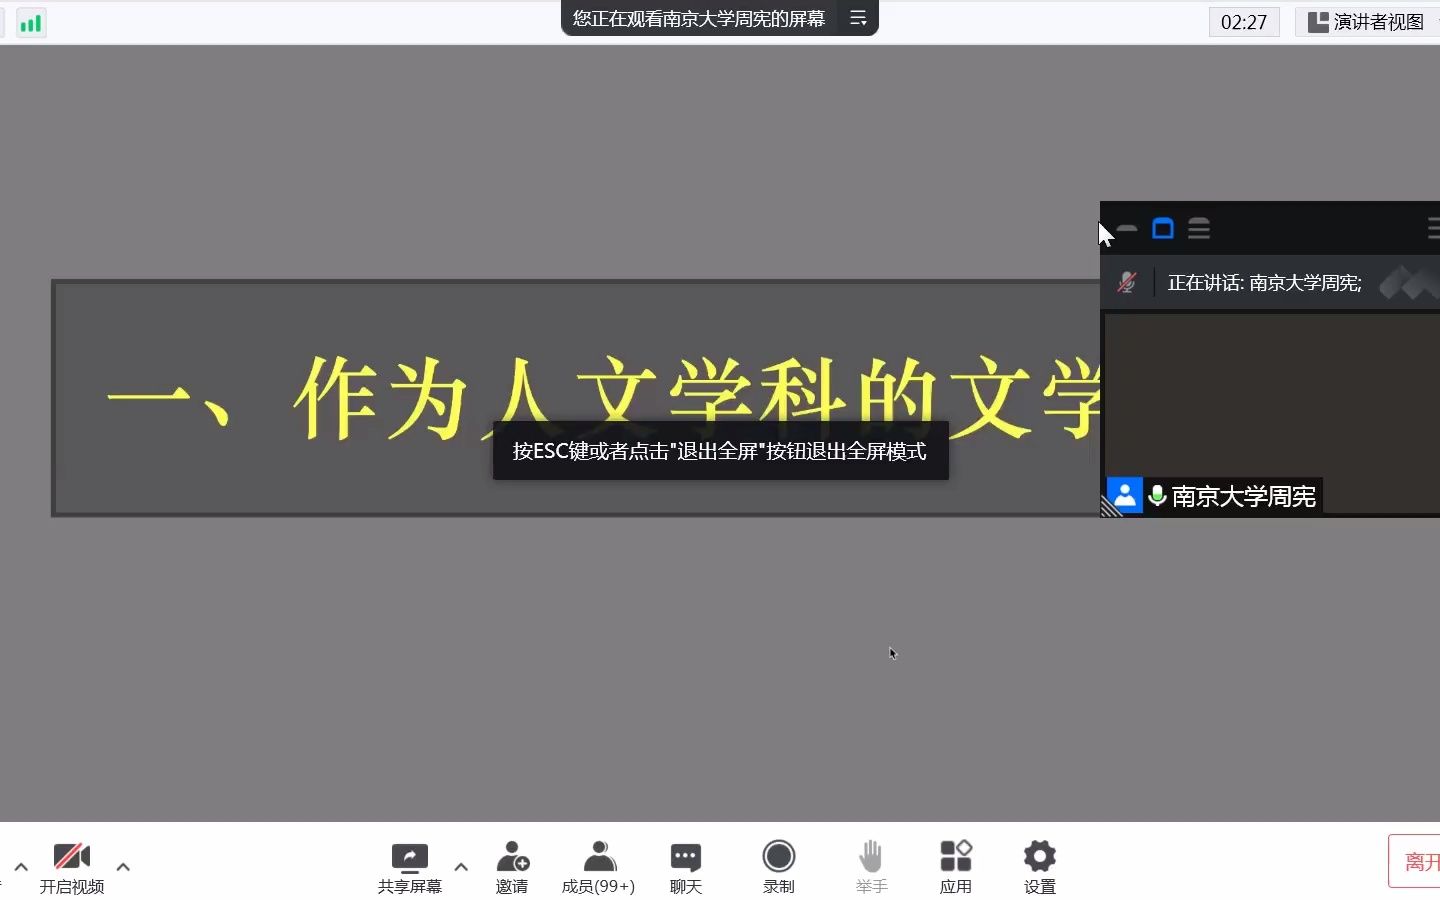This screenshot has width=1440, height=900.
Task: Switch video panel to list strip view
Action: [1199, 229]
